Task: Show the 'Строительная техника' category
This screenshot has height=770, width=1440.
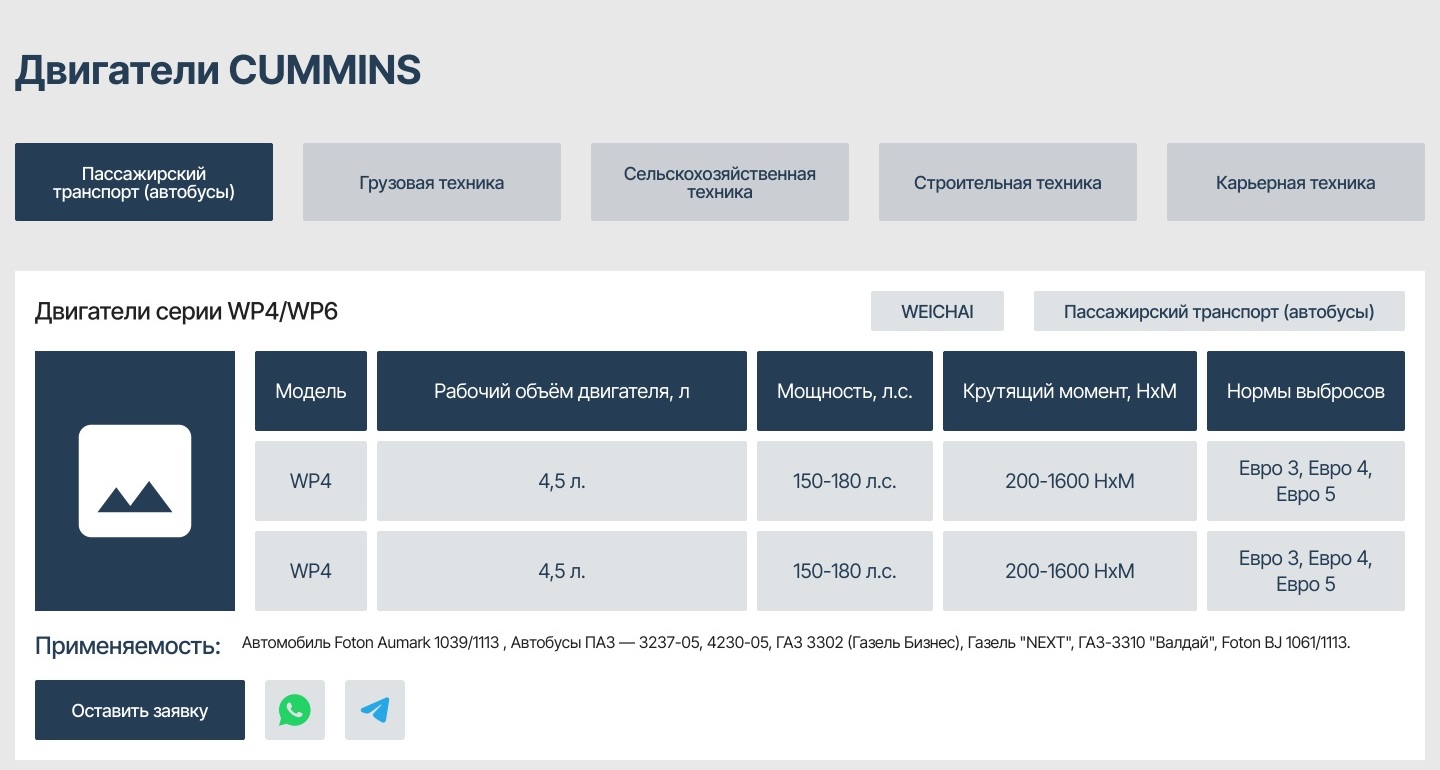Action: click(x=1008, y=182)
